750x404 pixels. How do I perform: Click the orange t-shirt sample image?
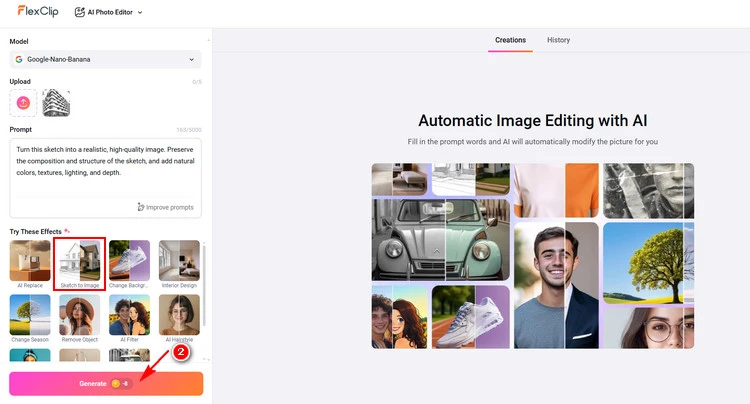pos(556,190)
